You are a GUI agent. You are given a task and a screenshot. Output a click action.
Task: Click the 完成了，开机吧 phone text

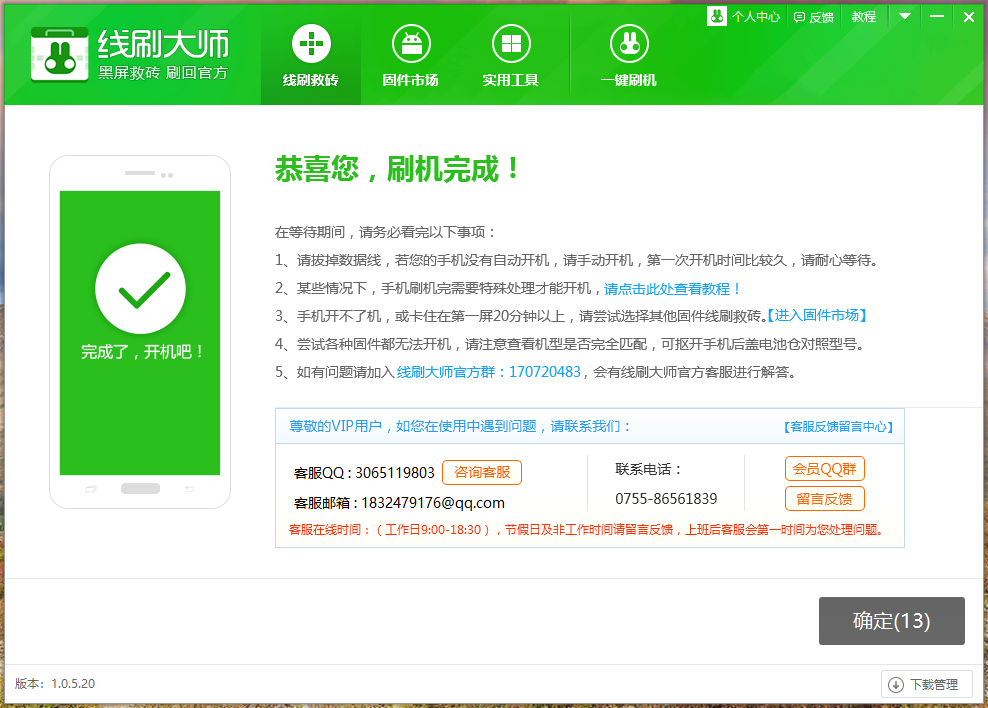click(141, 351)
